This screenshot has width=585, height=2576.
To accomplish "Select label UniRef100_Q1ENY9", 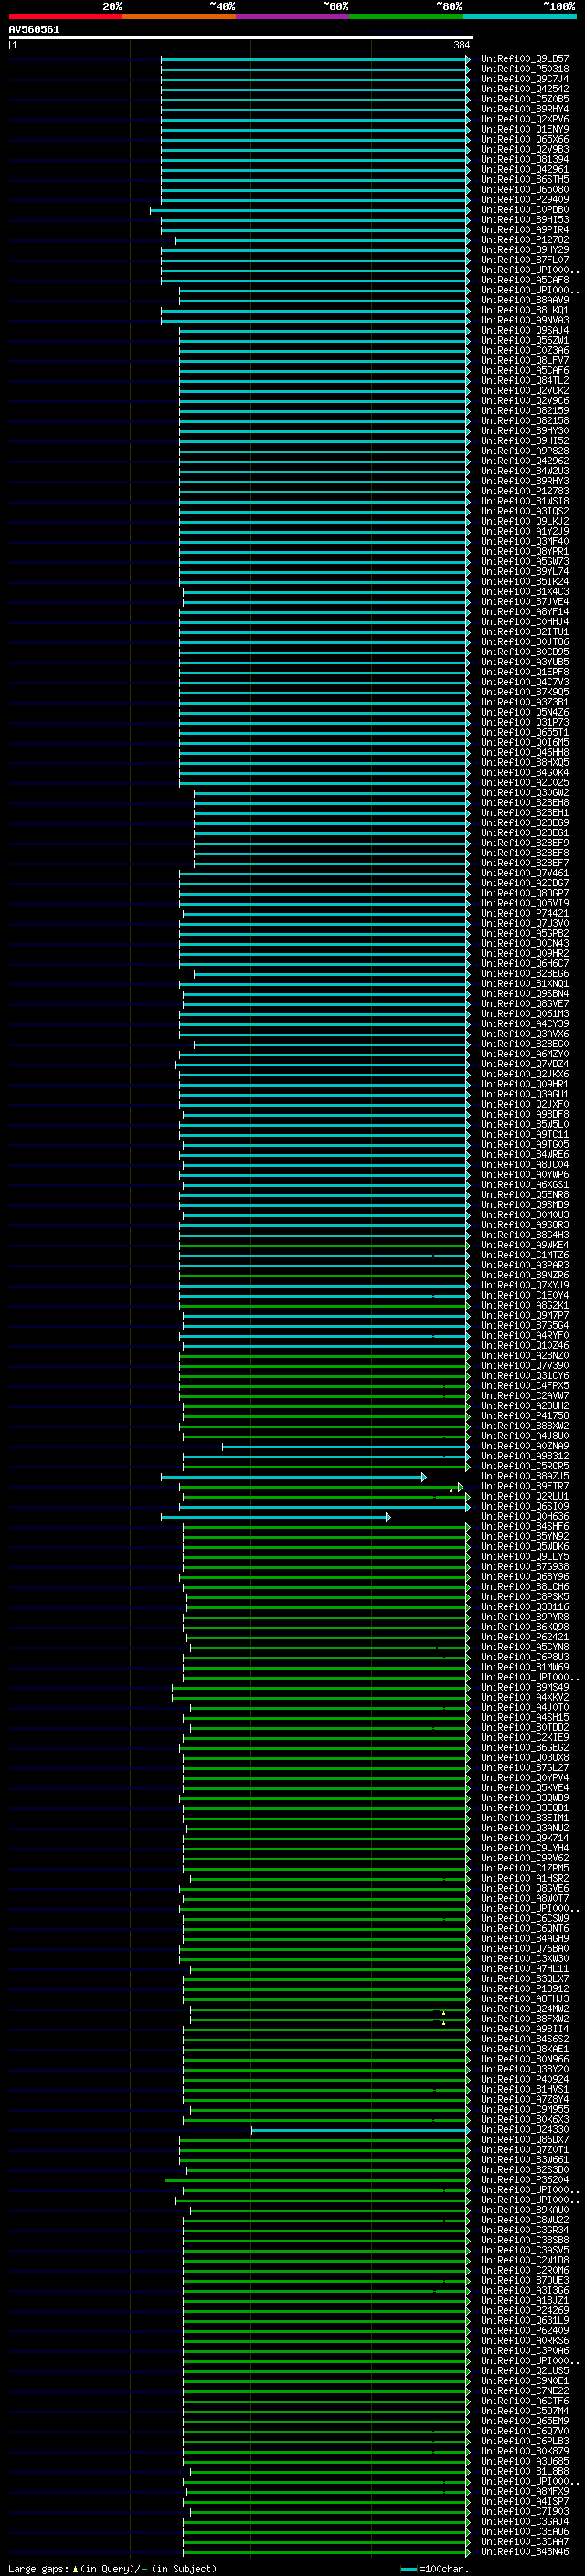I will [525, 129].
